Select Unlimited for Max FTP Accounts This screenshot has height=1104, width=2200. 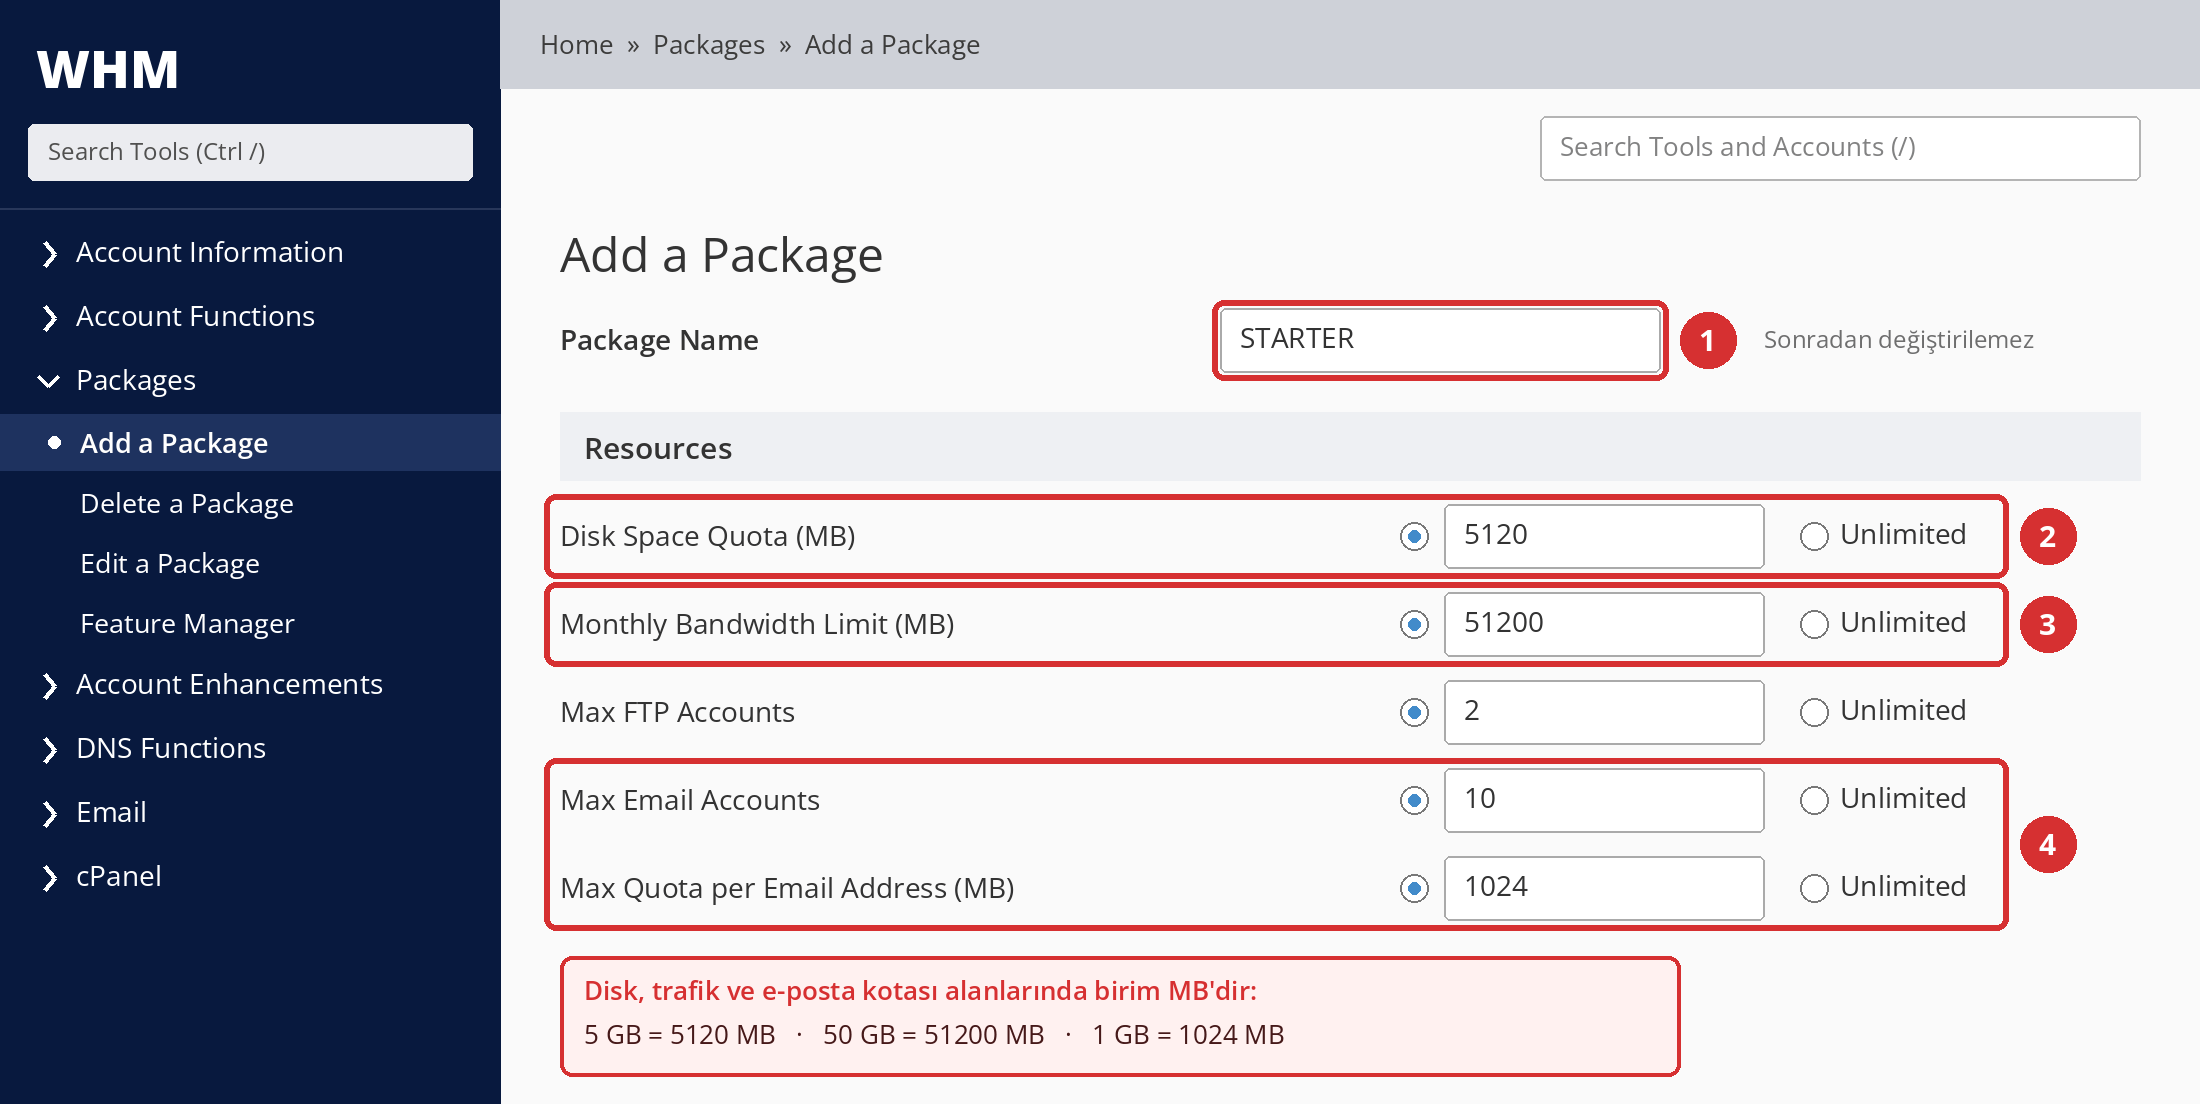point(1814,713)
